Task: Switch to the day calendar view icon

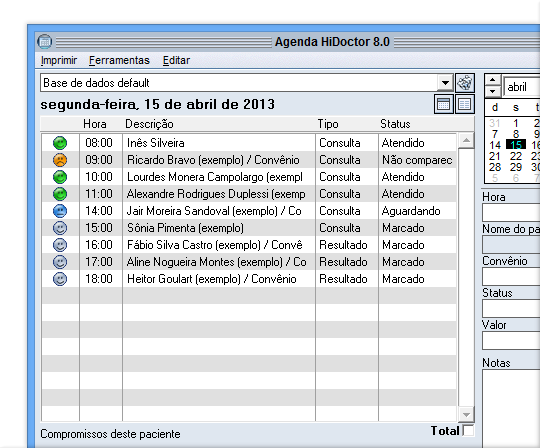Action: tap(444, 104)
